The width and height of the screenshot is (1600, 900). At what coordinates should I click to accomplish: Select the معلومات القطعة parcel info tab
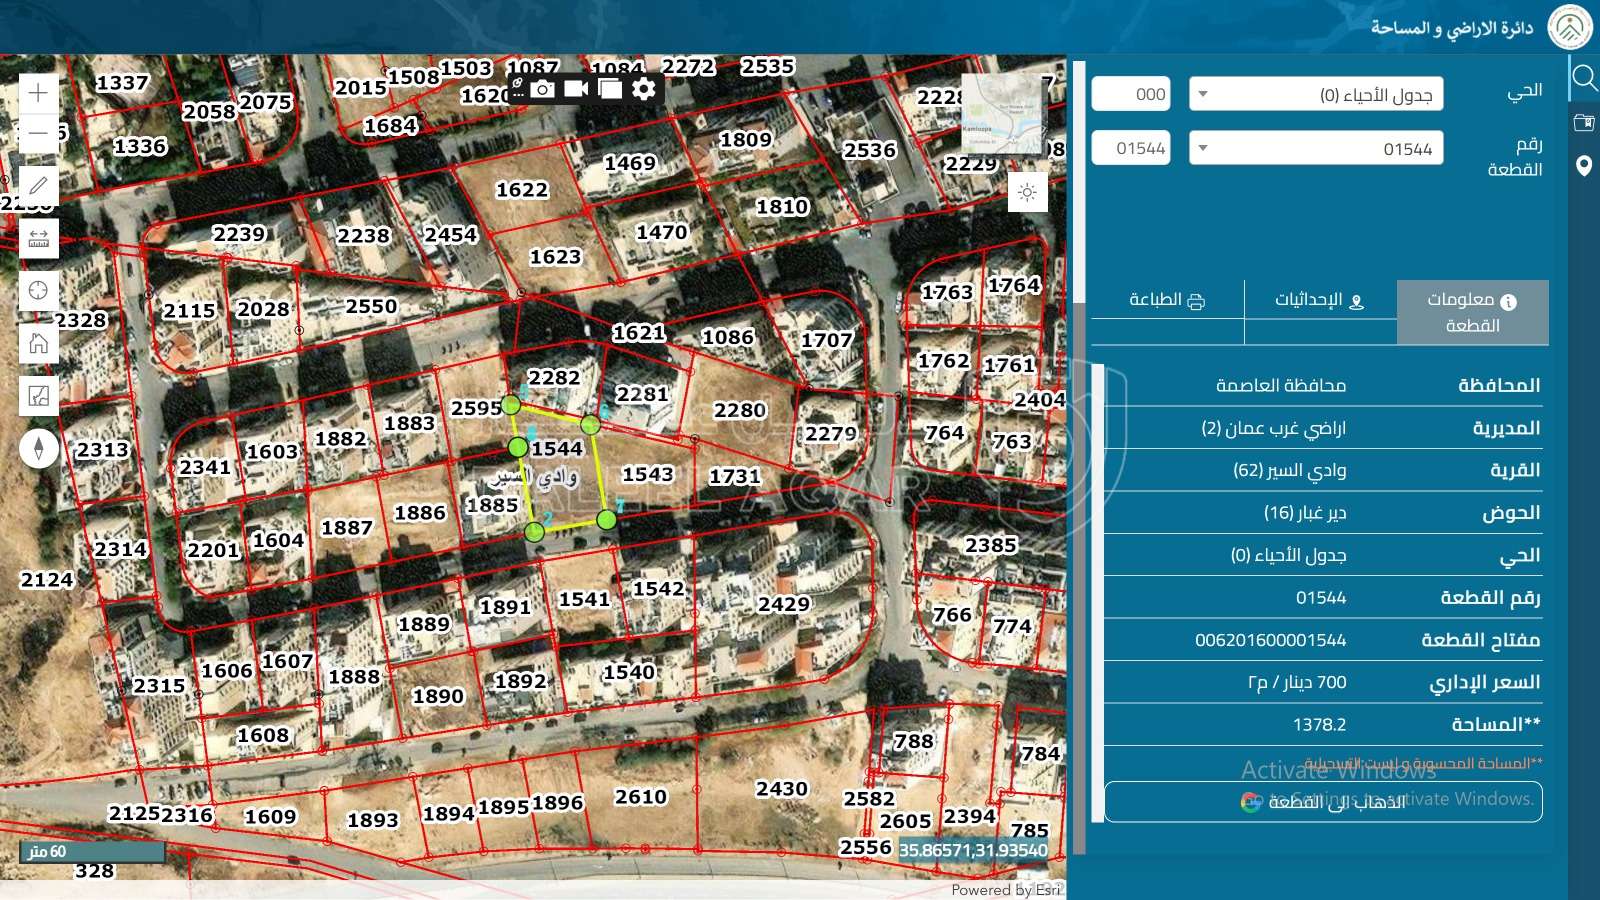[1472, 312]
